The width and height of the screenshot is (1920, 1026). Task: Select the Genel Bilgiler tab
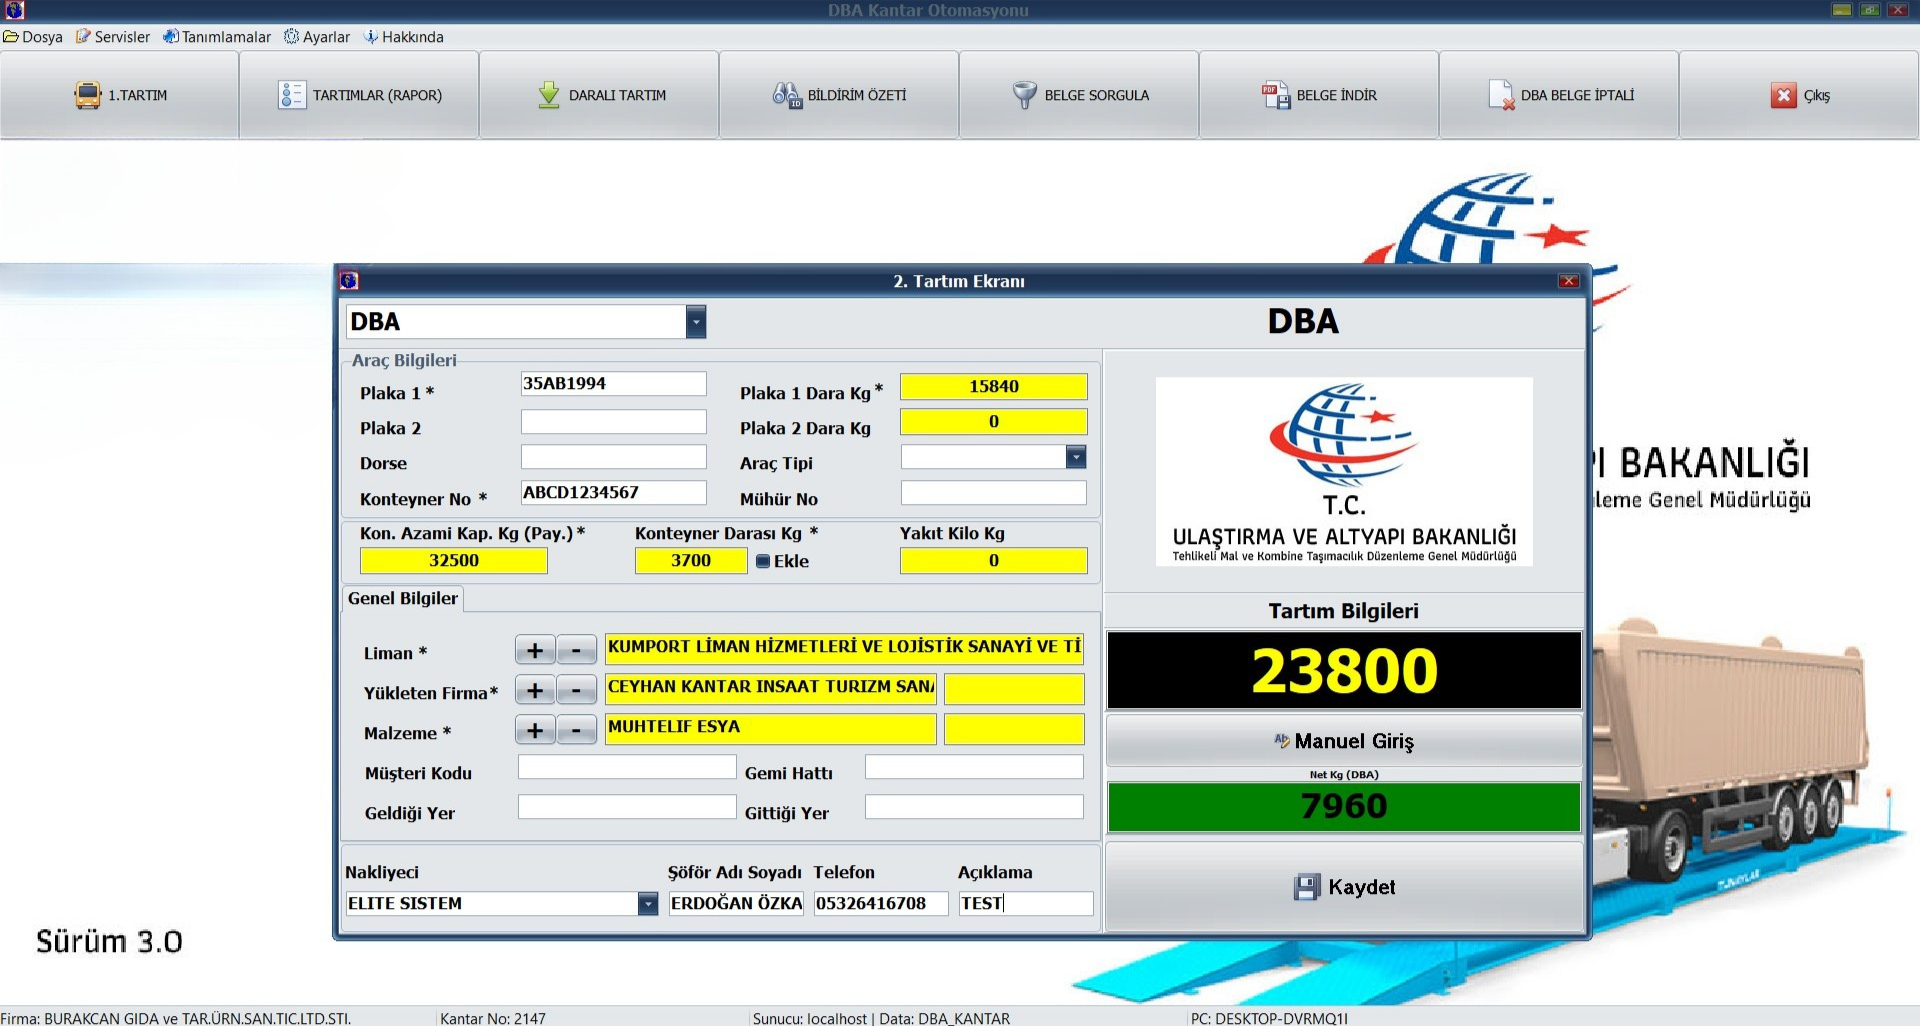[x=403, y=598]
